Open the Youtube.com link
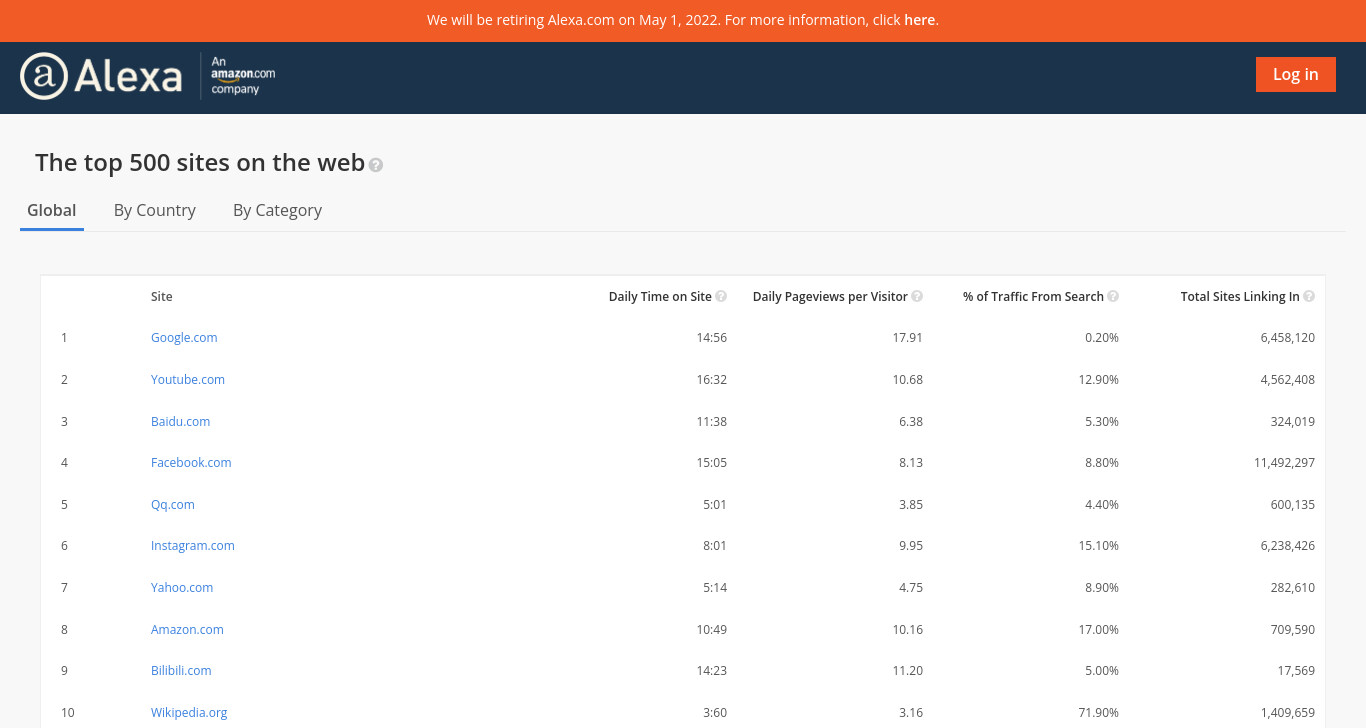 point(188,380)
